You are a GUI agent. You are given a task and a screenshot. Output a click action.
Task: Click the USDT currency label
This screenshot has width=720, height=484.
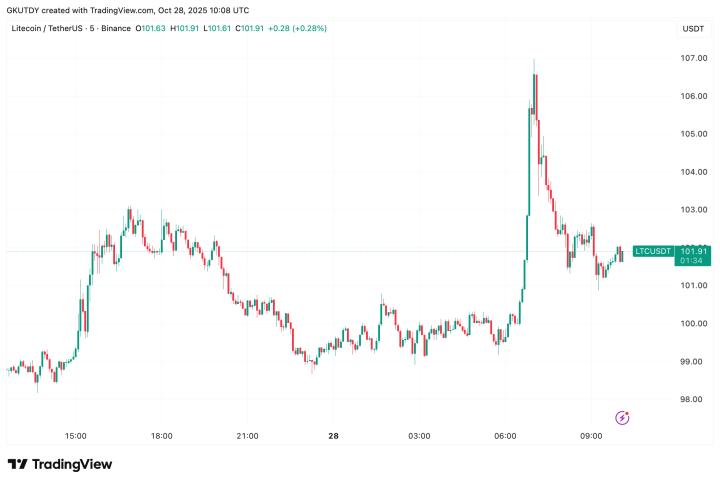(x=693, y=28)
